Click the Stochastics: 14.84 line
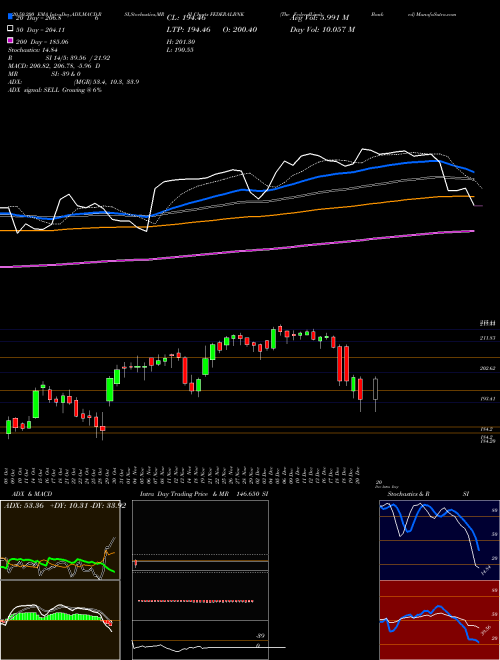500x660 pixels. point(31,50)
